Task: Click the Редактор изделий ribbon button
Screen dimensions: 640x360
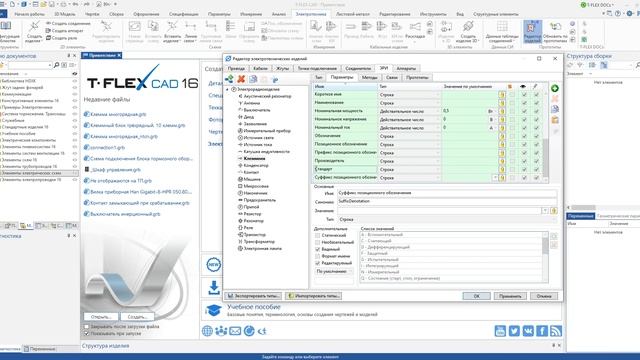Action: [532, 32]
